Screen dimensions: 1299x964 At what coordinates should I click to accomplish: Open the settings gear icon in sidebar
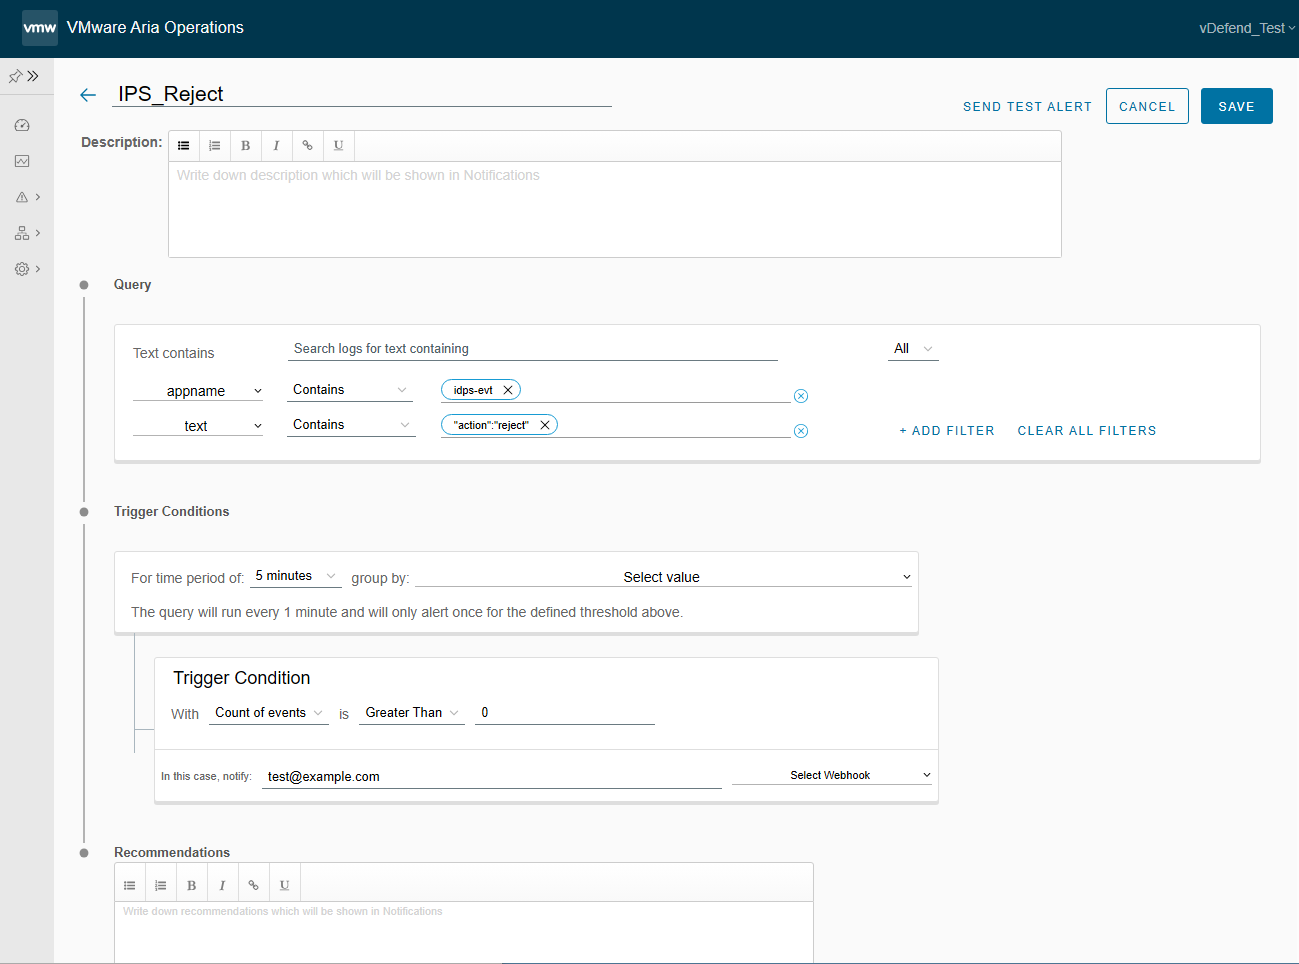click(22, 269)
